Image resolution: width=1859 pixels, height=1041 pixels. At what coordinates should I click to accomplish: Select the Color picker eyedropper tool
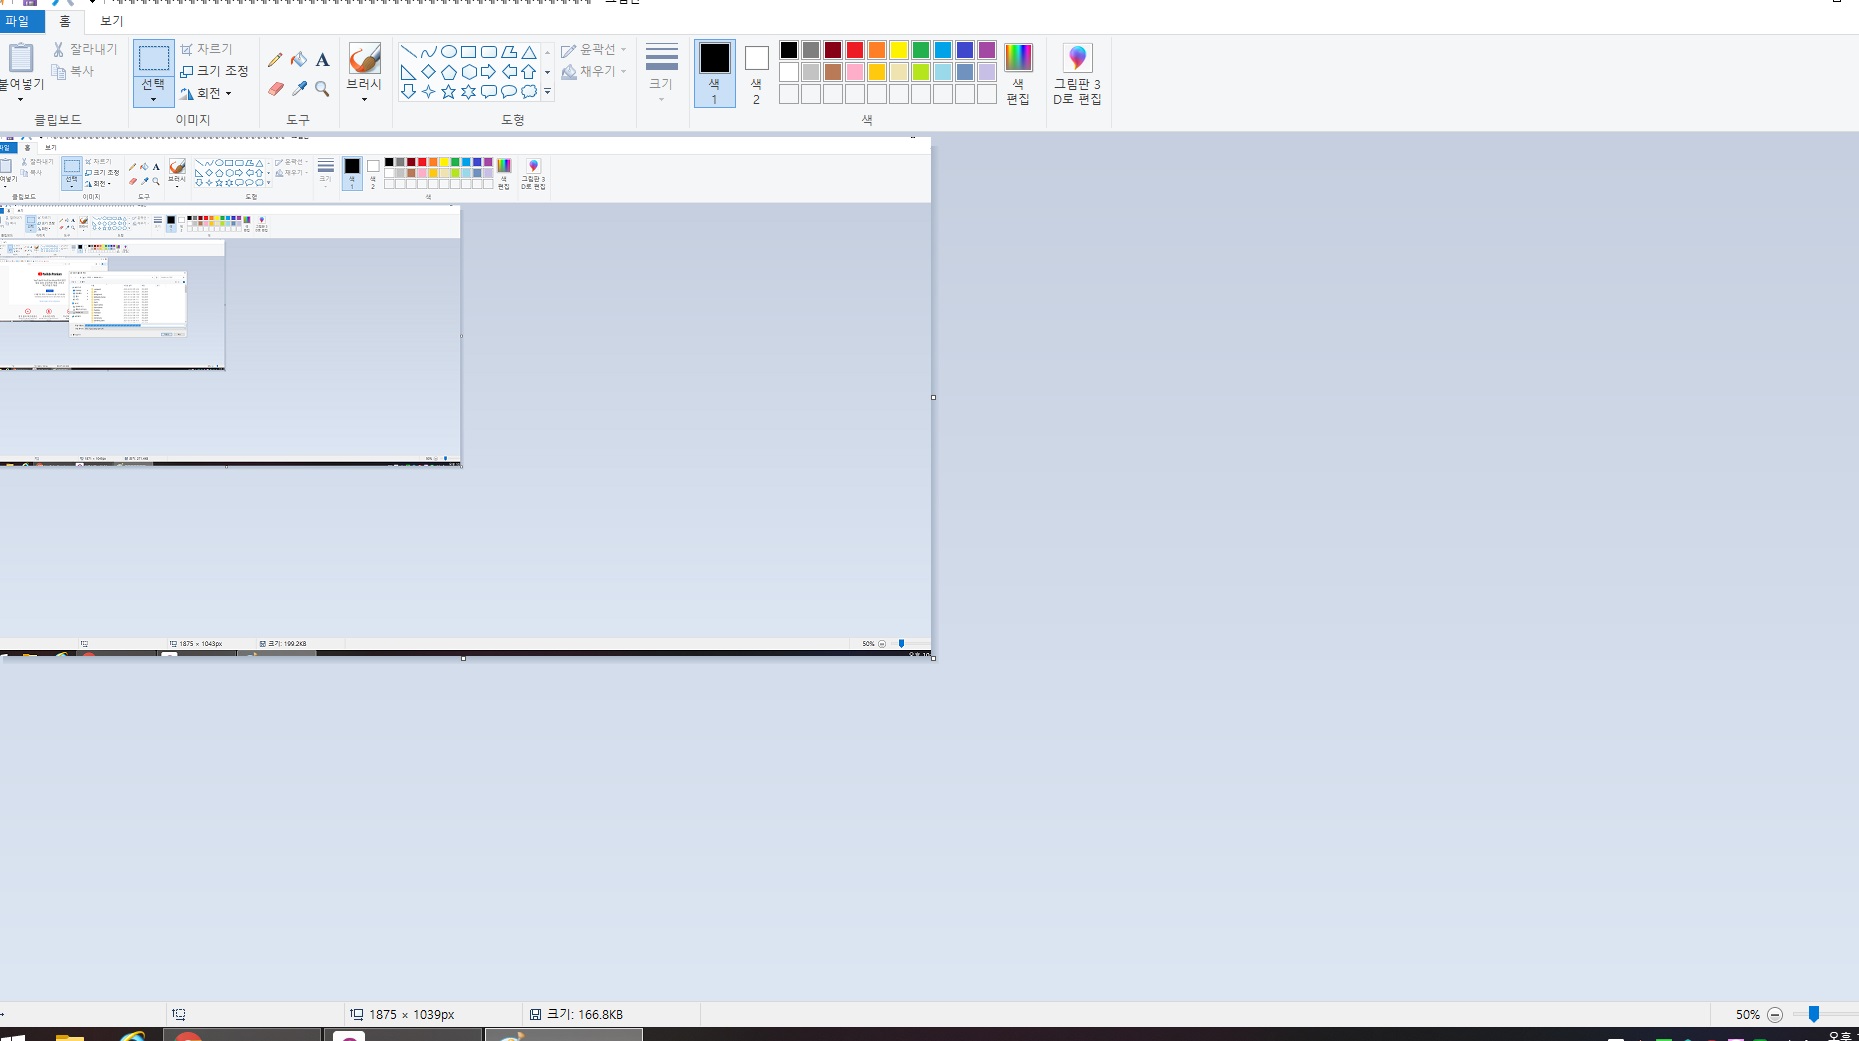(299, 89)
